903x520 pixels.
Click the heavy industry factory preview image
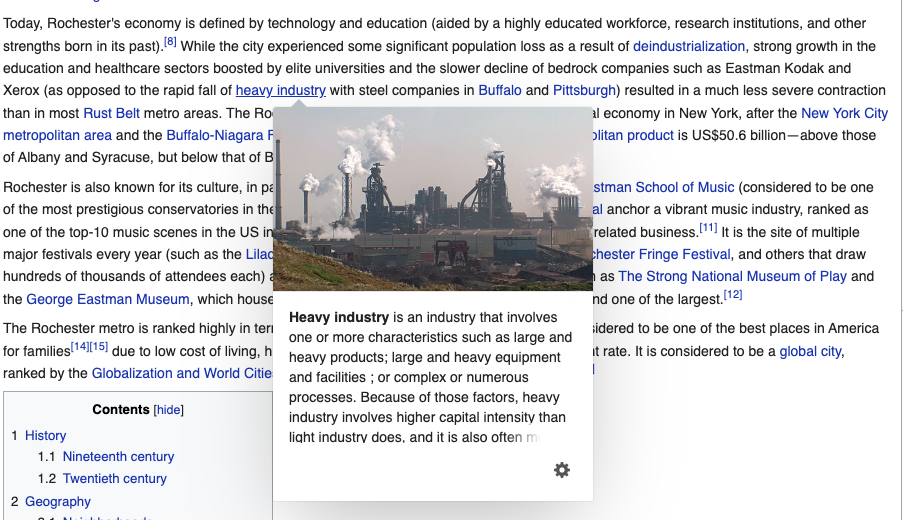click(432, 199)
